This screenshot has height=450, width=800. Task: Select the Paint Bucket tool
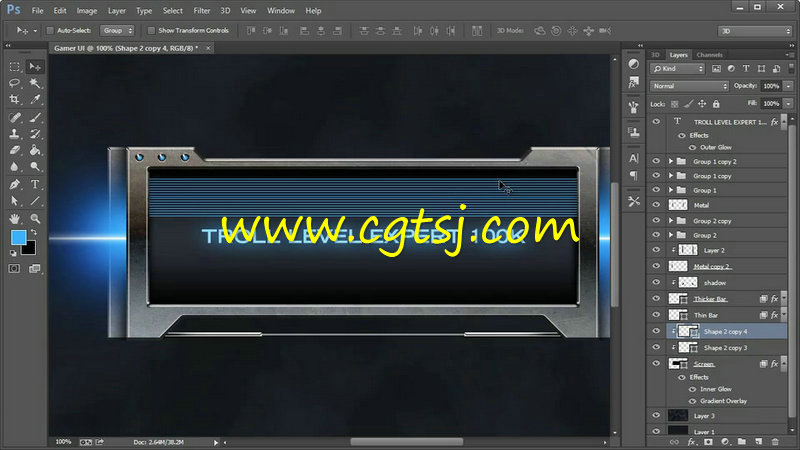[x=35, y=151]
